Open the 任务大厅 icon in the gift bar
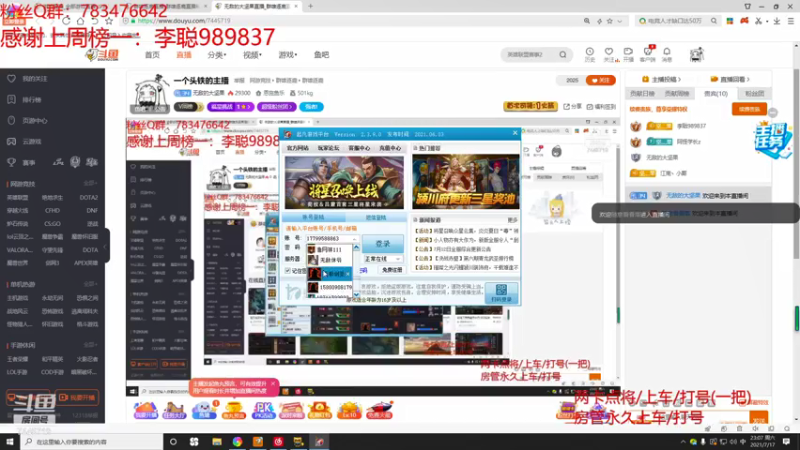This screenshot has width=800, height=450. click(174, 410)
